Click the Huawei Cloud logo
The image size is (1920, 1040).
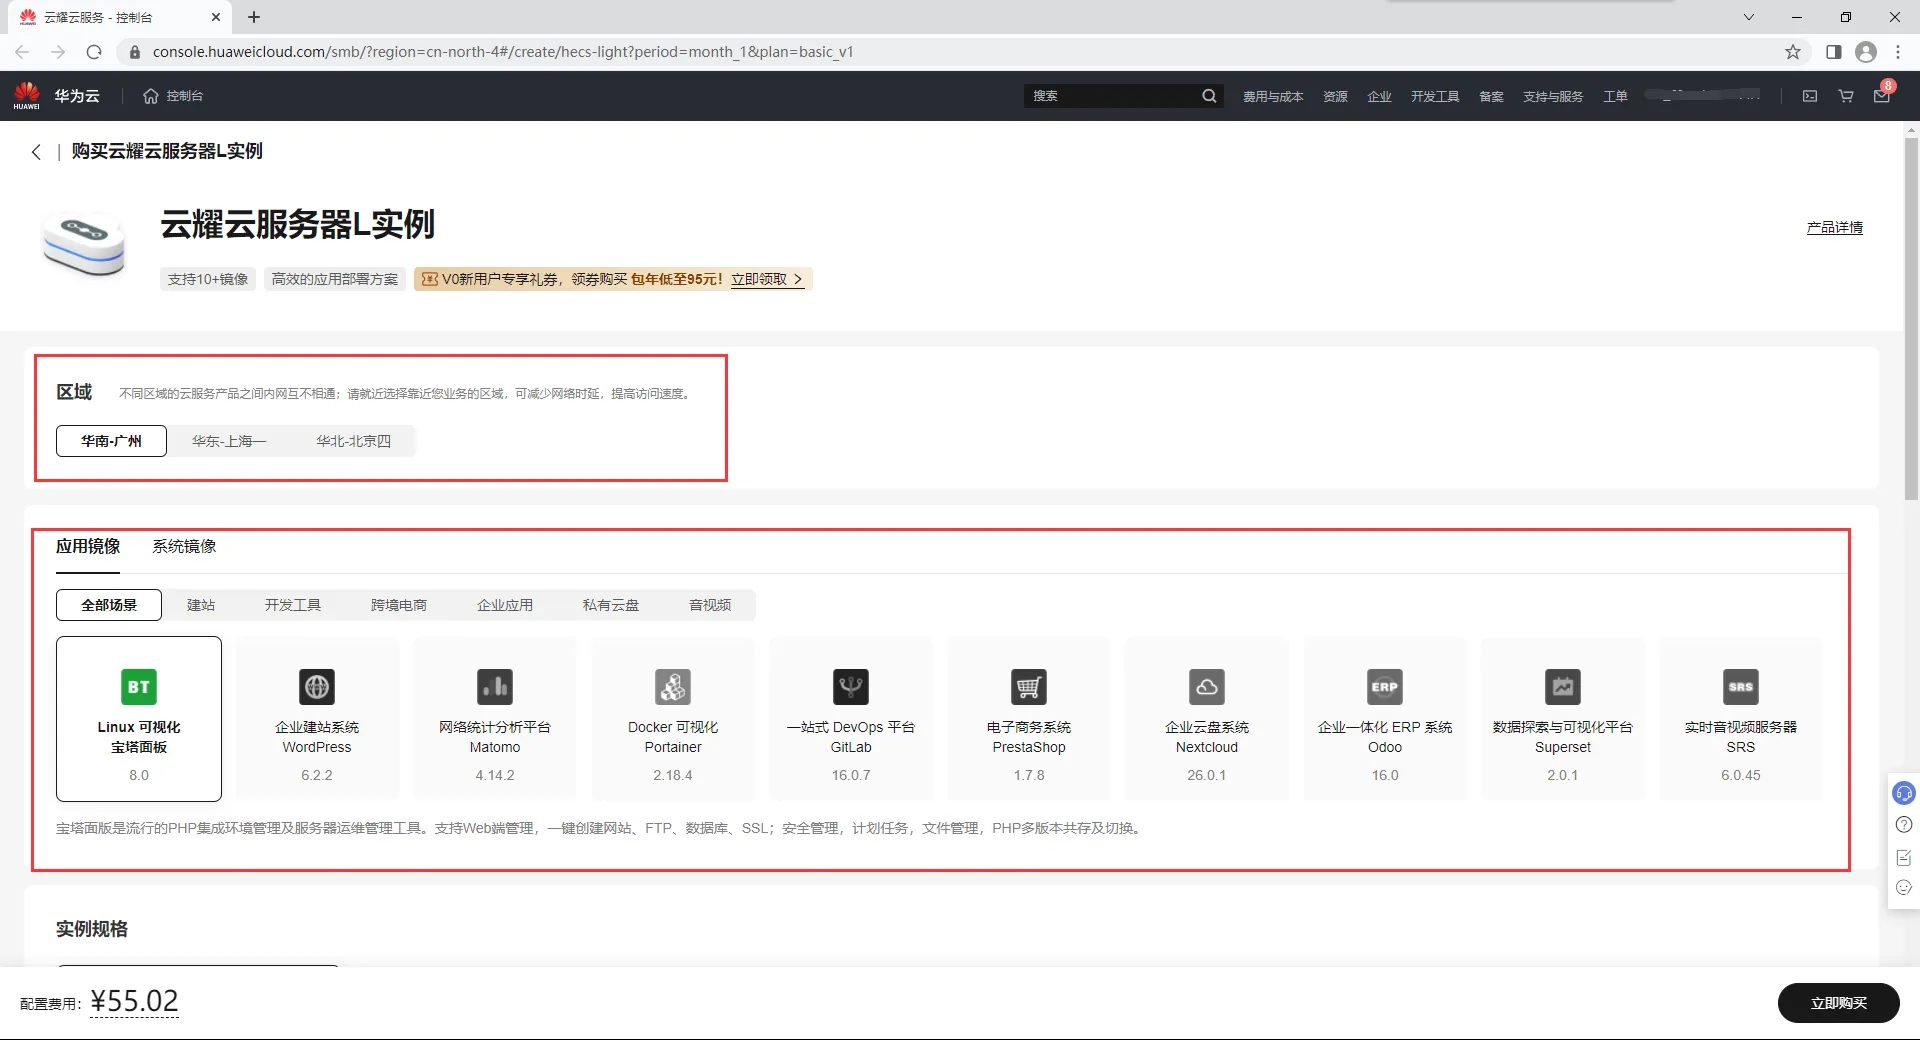[x=27, y=95]
